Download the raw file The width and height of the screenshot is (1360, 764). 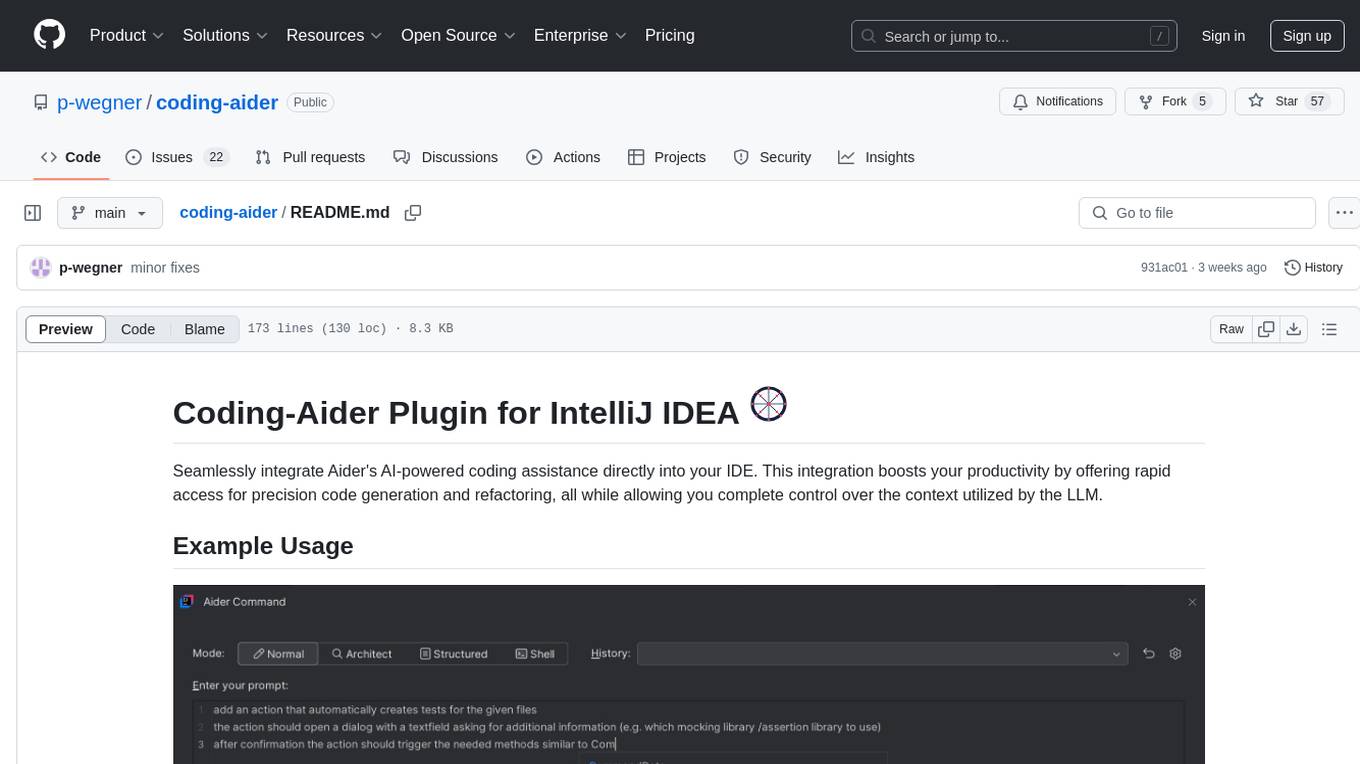click(x=1293, y=329)
